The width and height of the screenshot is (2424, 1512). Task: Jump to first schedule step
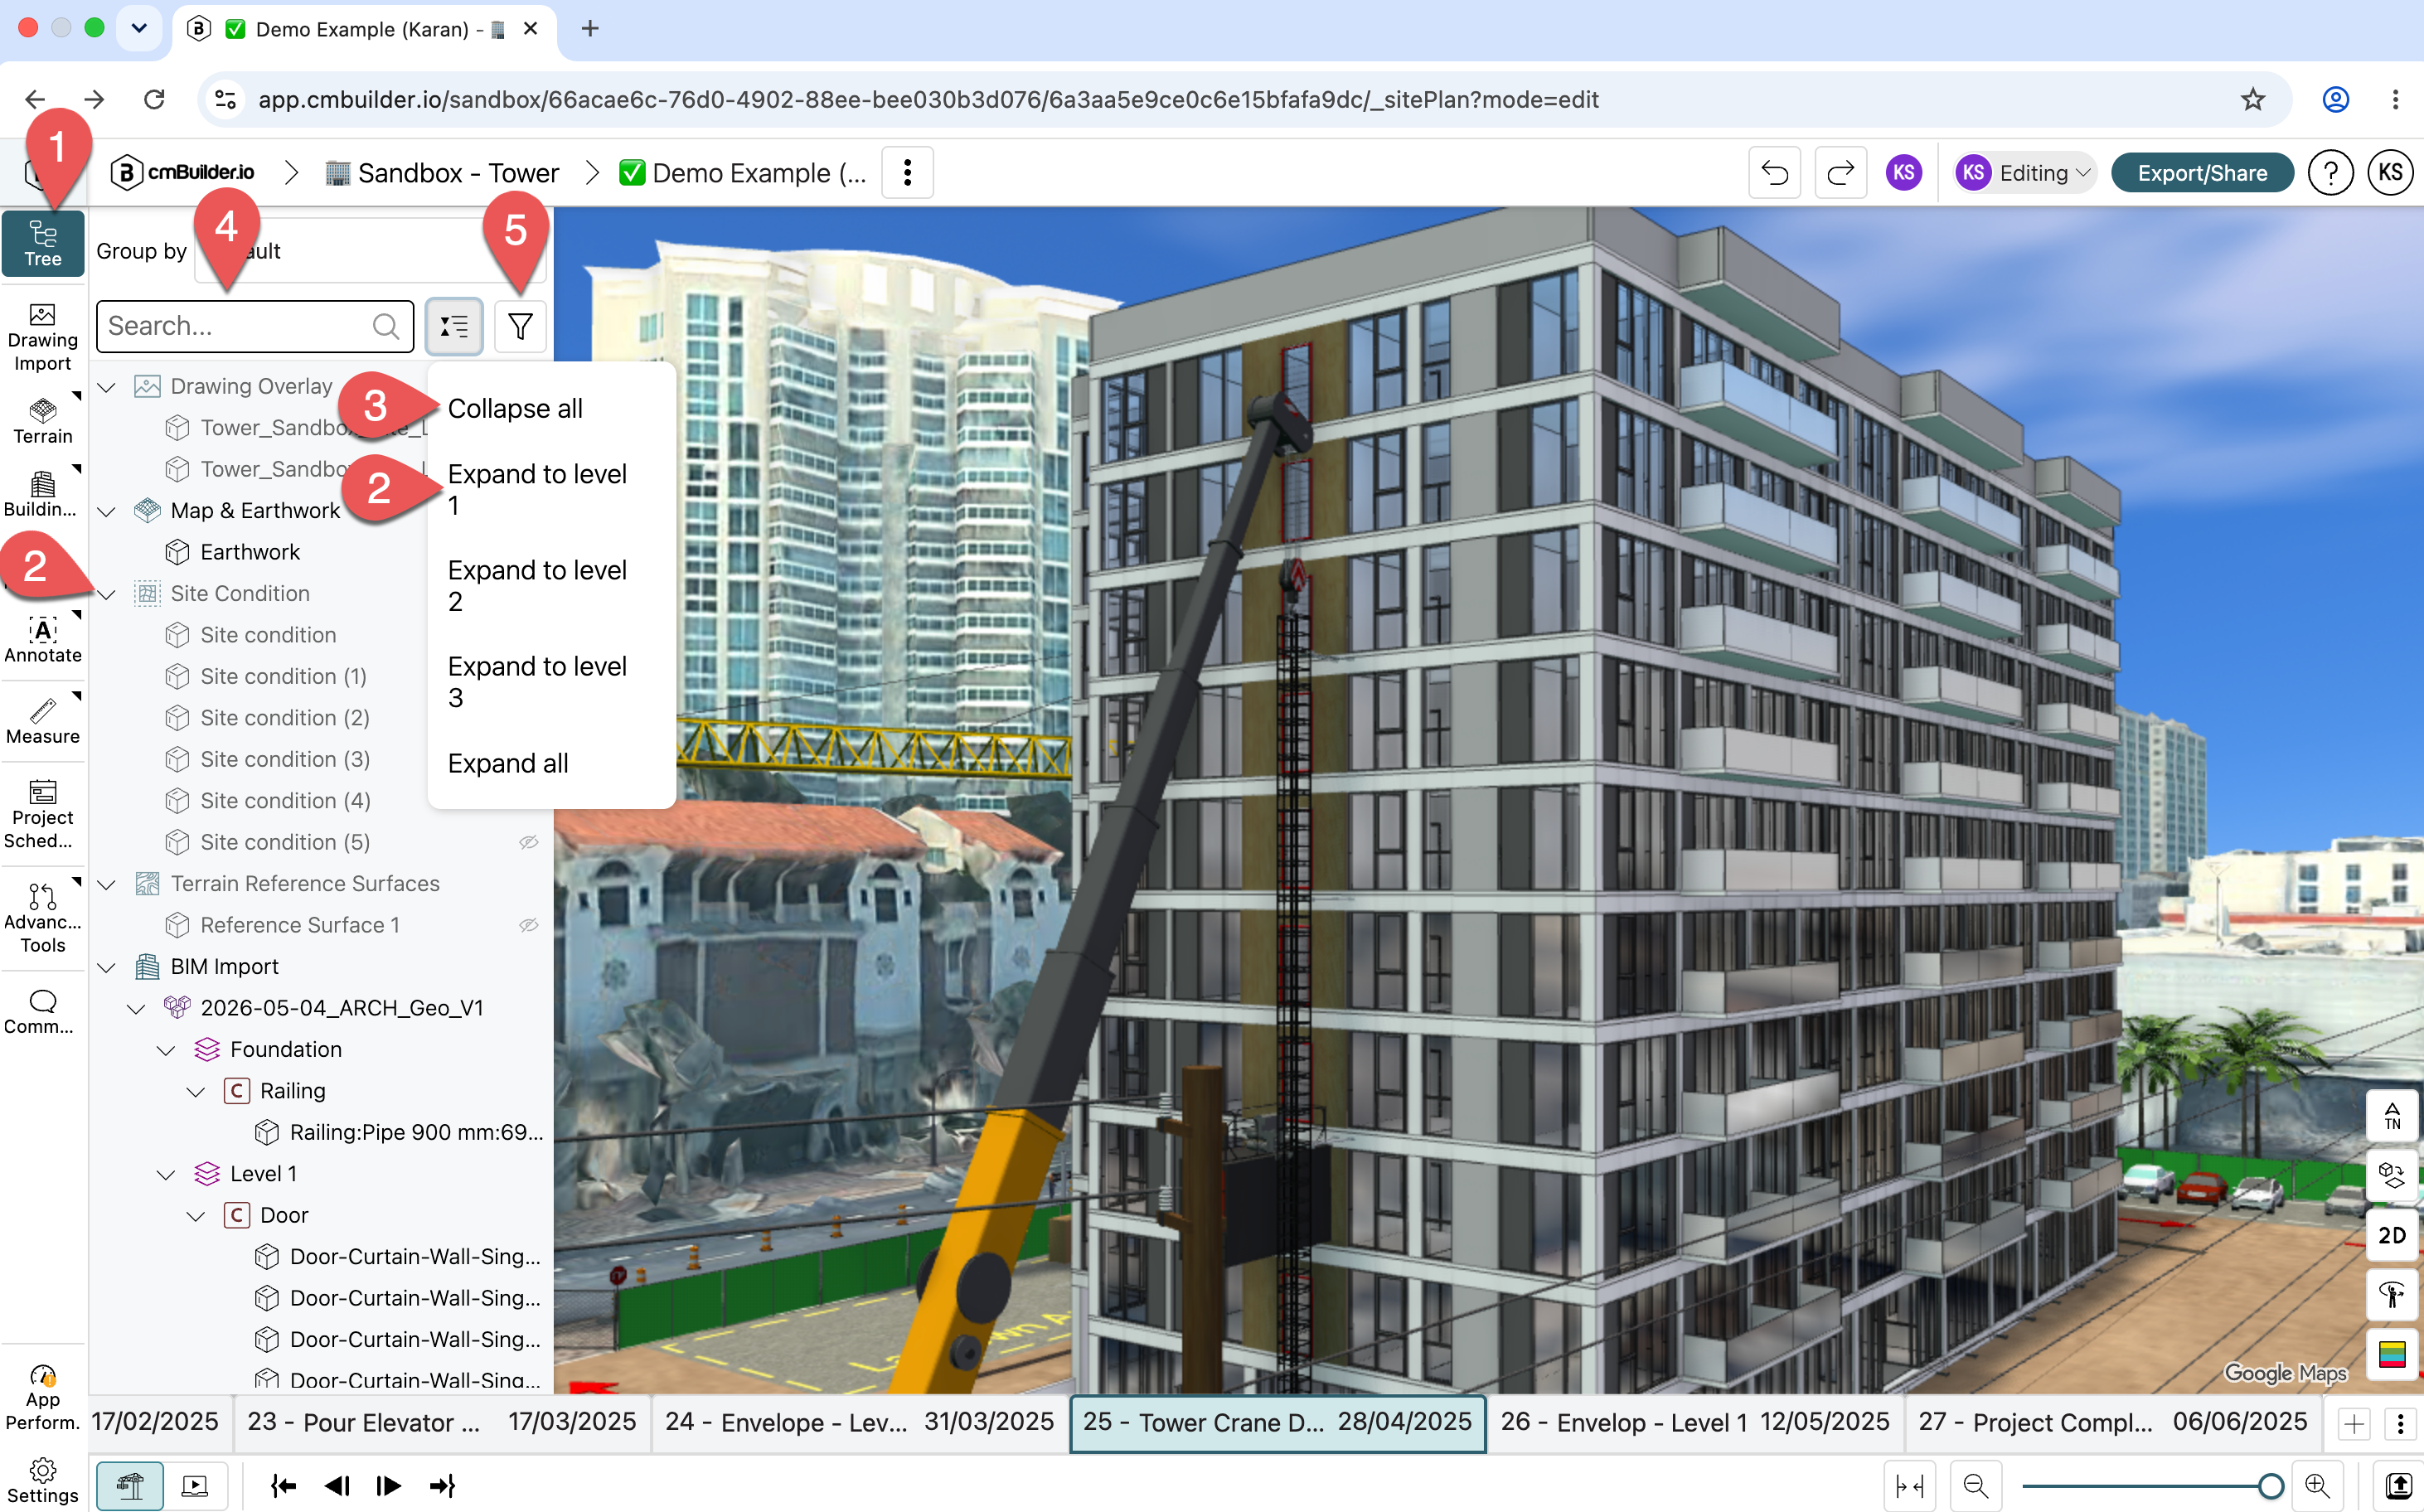pyautogui.click(x=283, y=1485)
